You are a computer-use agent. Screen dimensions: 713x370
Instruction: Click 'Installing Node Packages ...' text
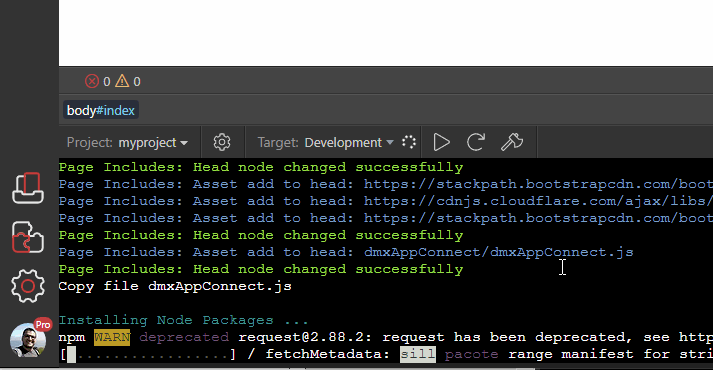pos(184,320)
